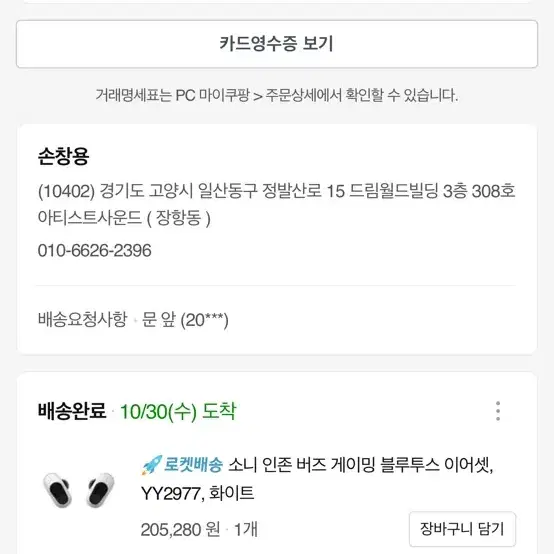Select the recipient name 손창용
The height and width of the screenshot is (554, 554).
click(63, 156)
